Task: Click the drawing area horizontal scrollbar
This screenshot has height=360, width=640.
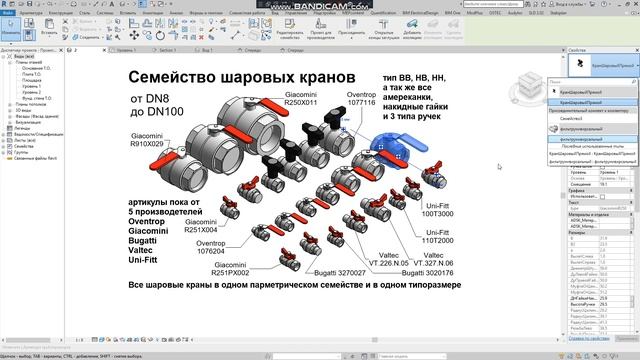Action: [x=374, y=340]
